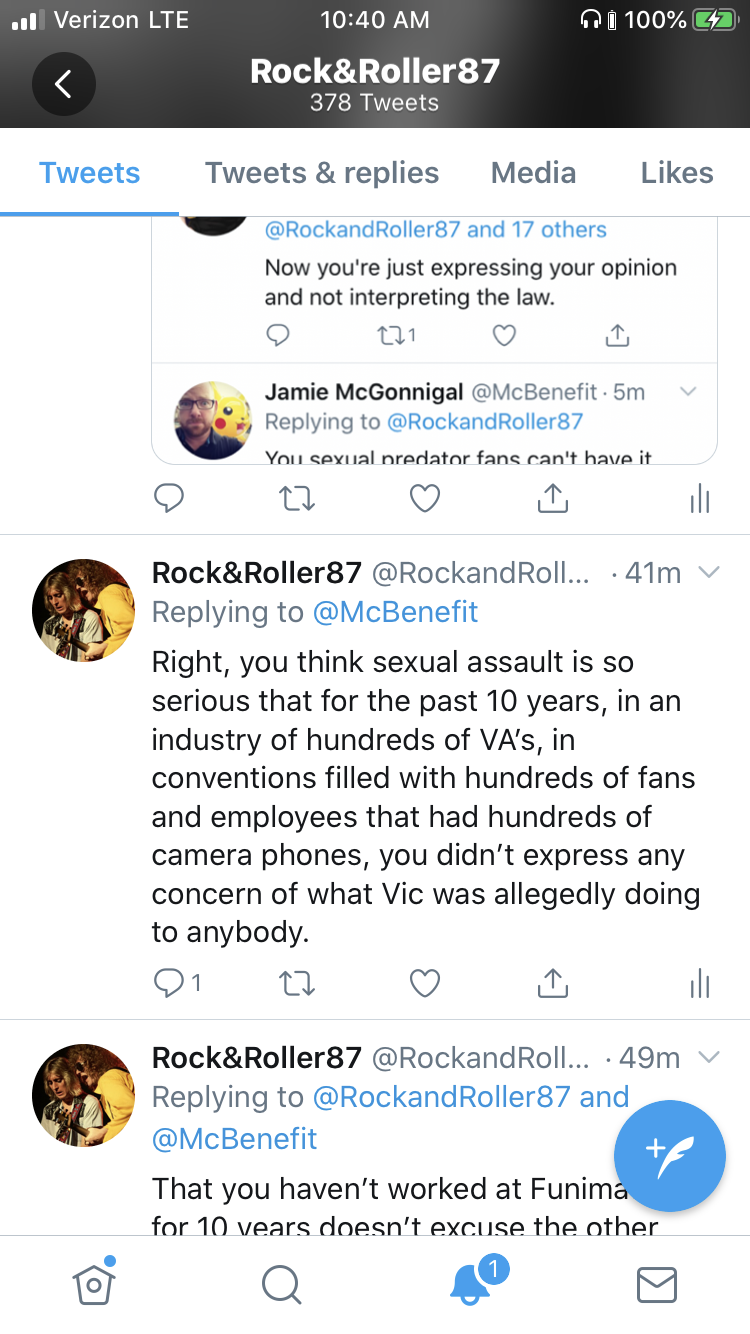Open the compose tweet floating button
The height and width of the screenshot is (1334, 750).
(x=669, y=1156)
